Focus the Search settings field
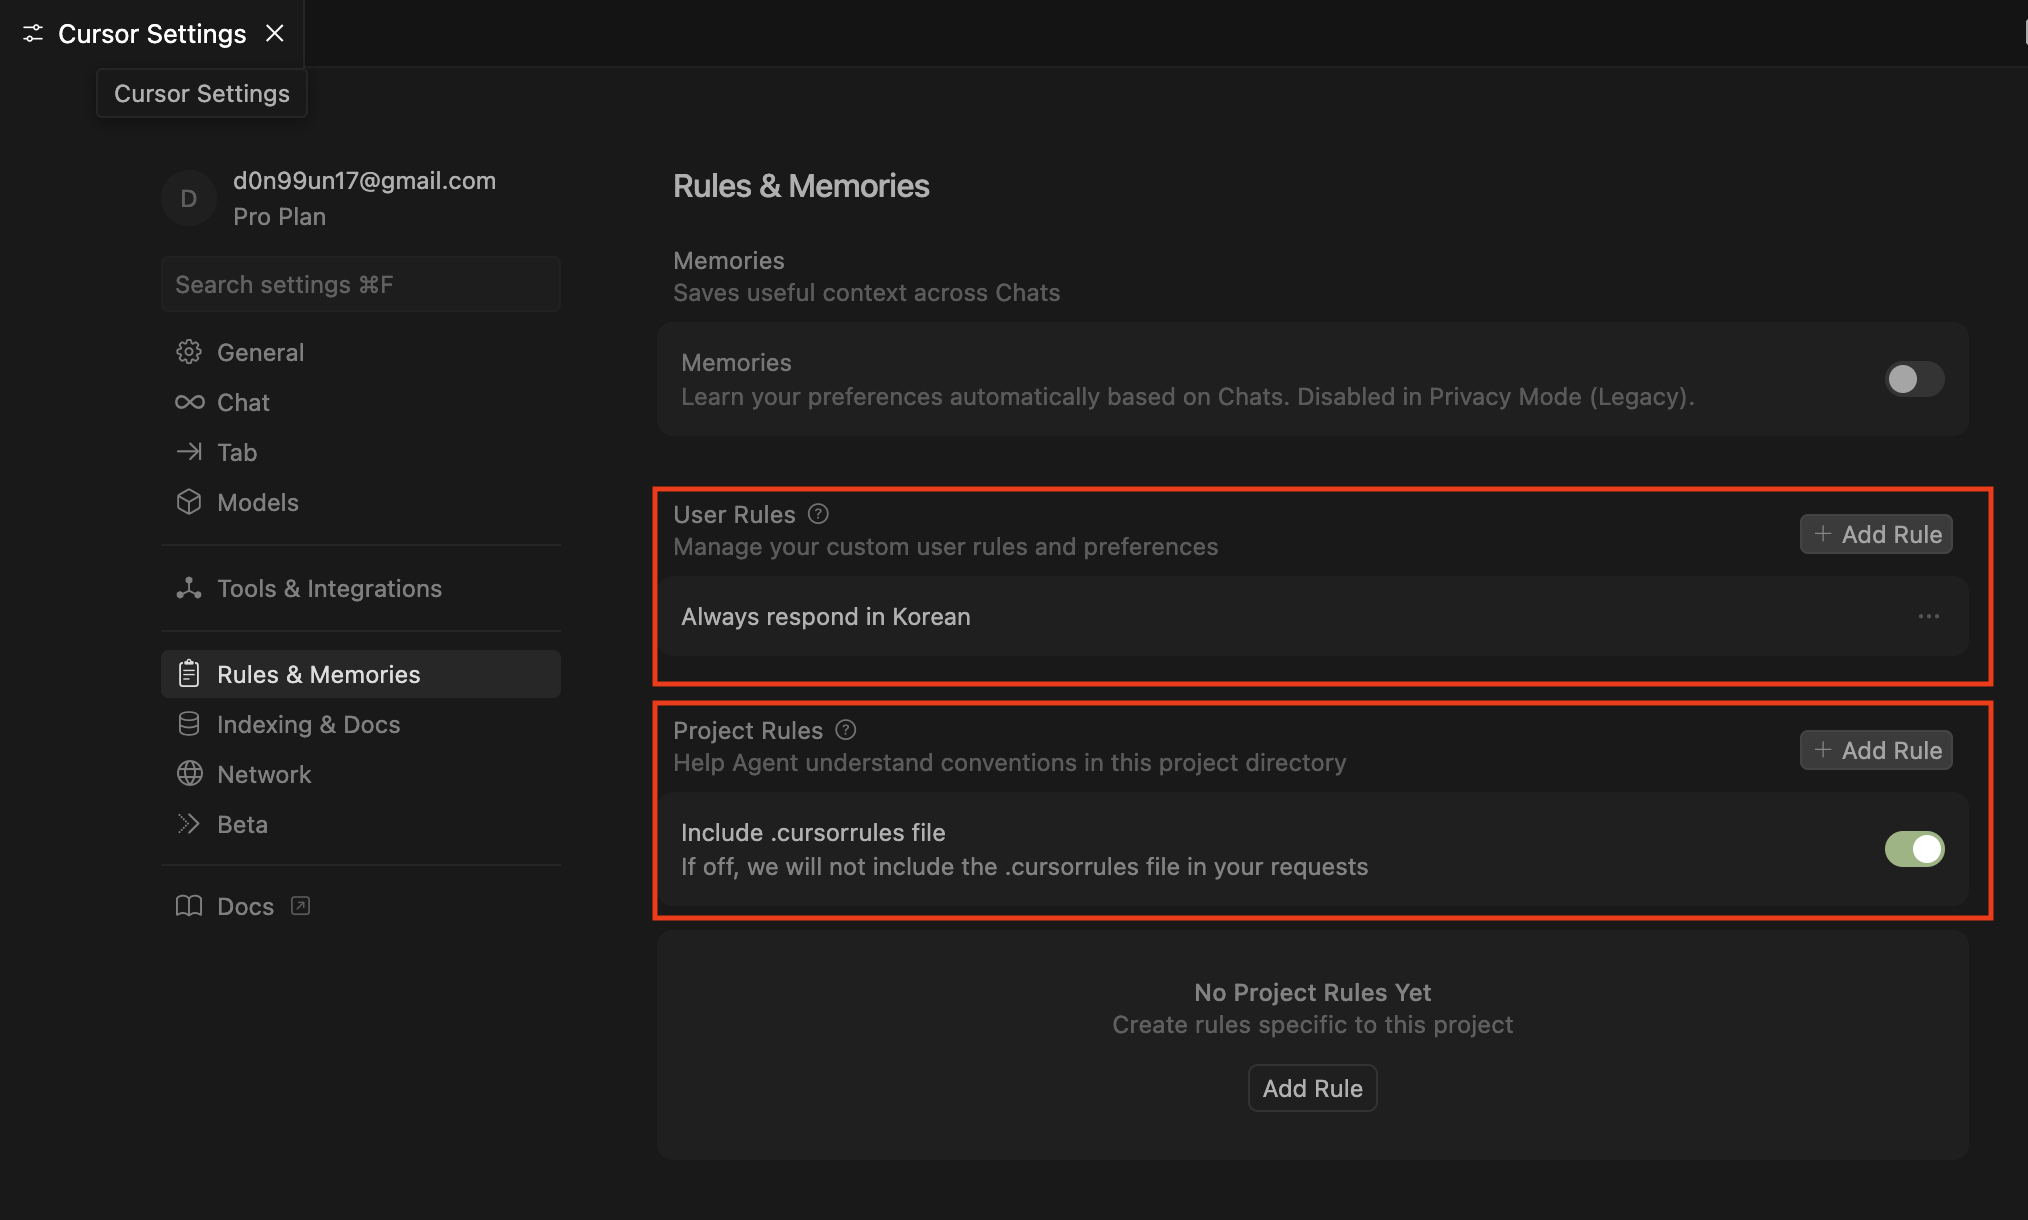 pos(360,284)
